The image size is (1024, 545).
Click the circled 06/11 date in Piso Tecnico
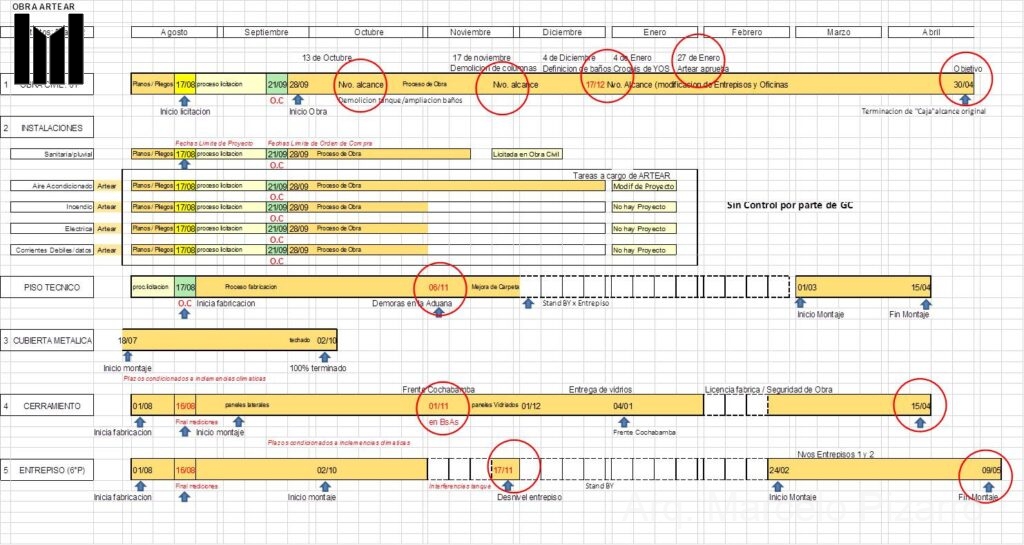438,287
